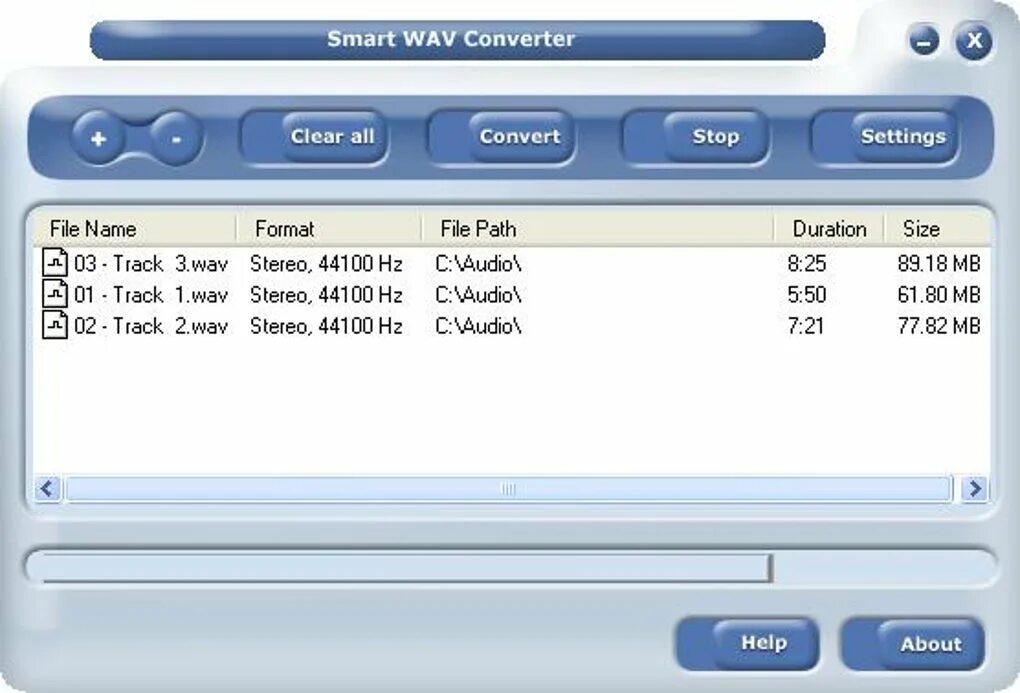
Task: Select the file icon of 02 - Track 2.wav
Action: [55, 325]
